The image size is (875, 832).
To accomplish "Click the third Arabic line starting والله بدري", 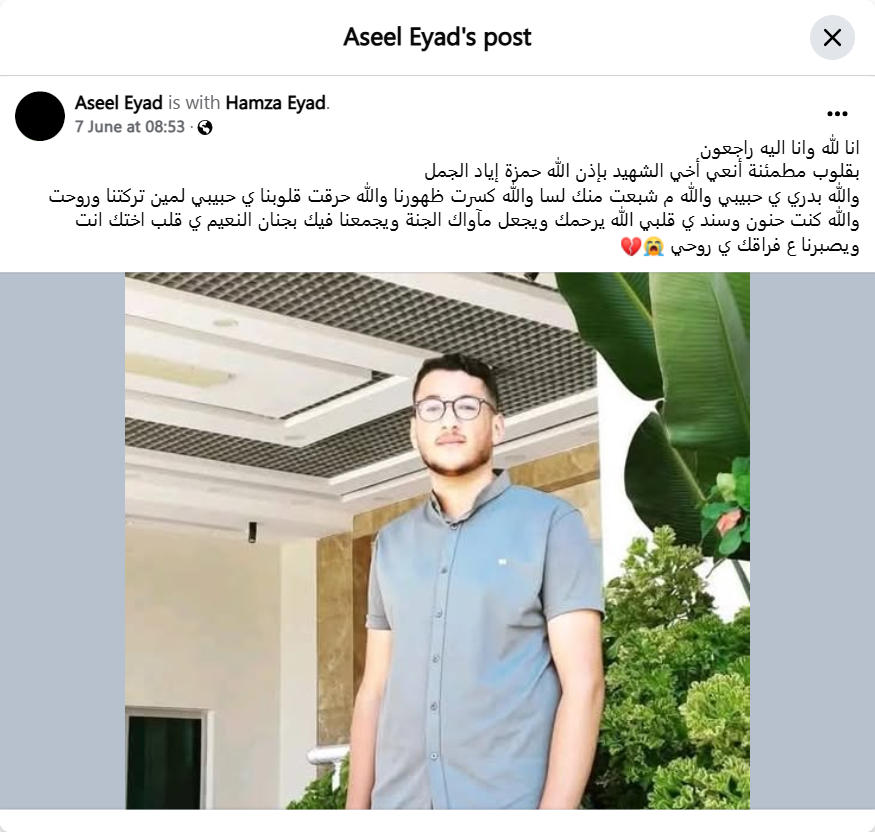I will tap(454, 196).
